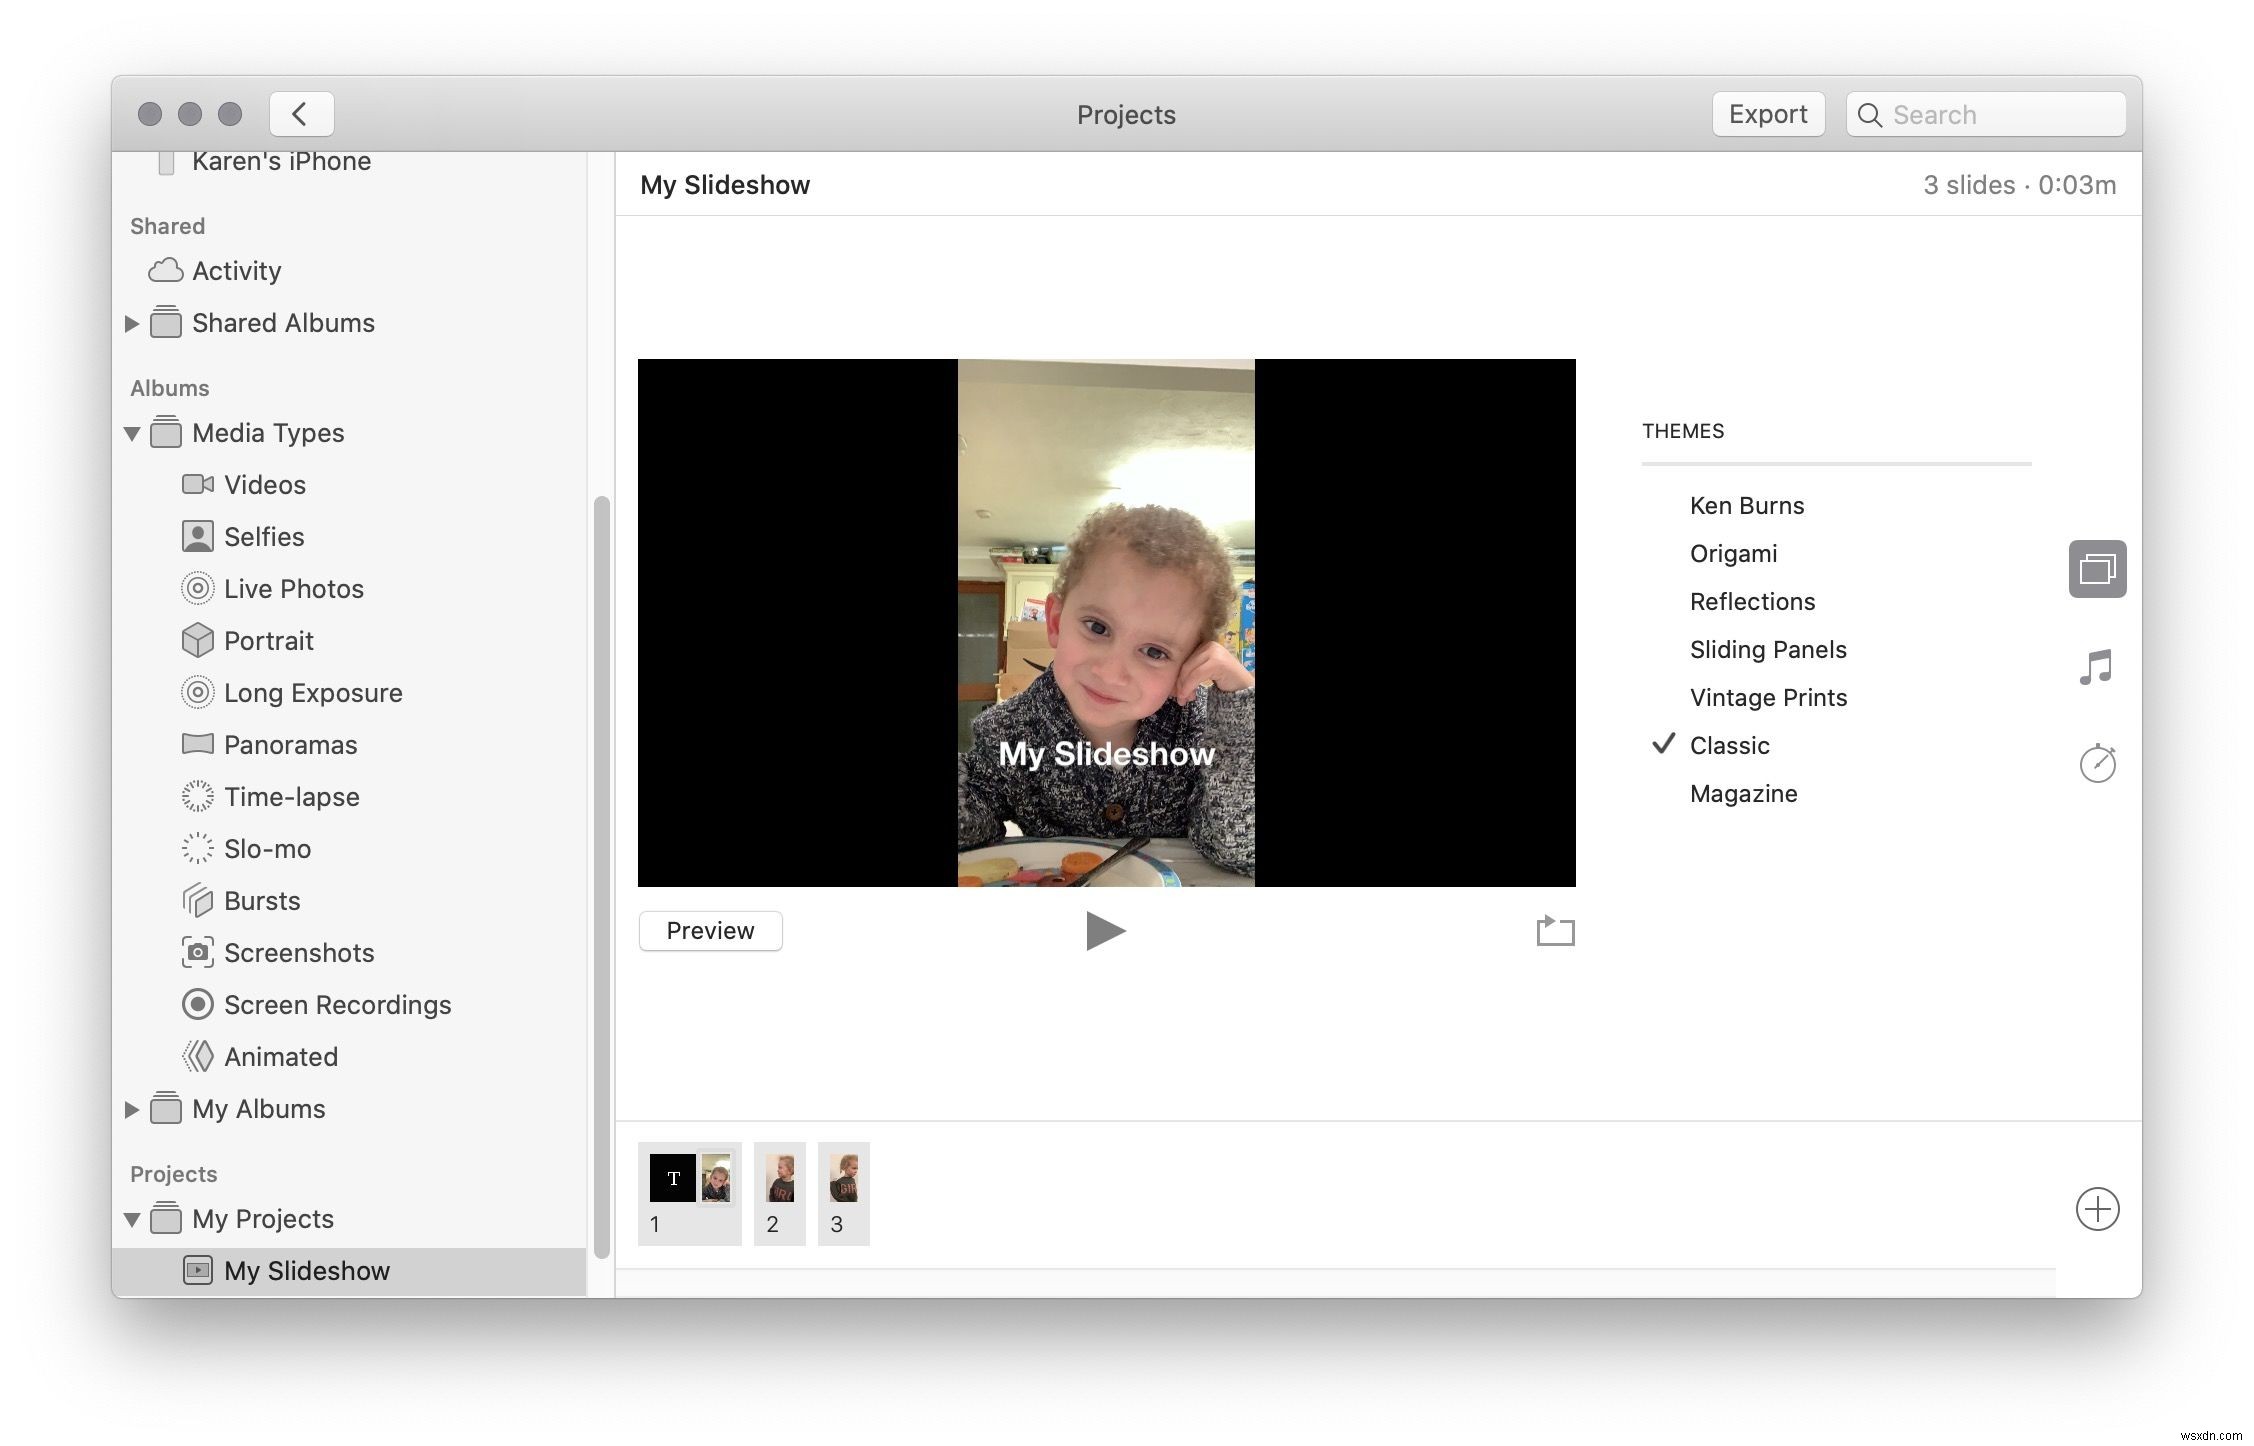This screenshot has height=1446, width=2254.
Task: Click the Animated album icon
Action: [197, 1055]
